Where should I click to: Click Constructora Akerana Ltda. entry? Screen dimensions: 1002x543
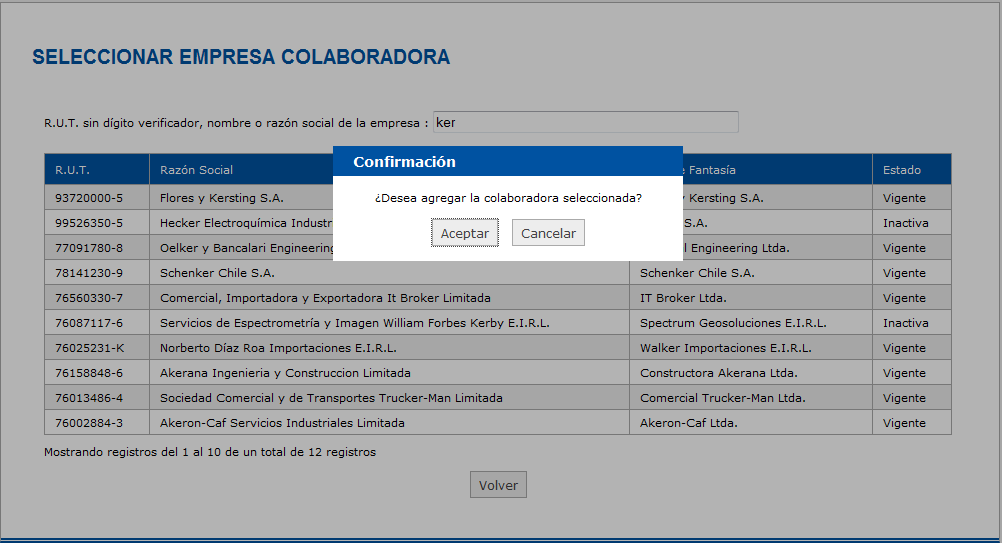click(x=718, y=373)
